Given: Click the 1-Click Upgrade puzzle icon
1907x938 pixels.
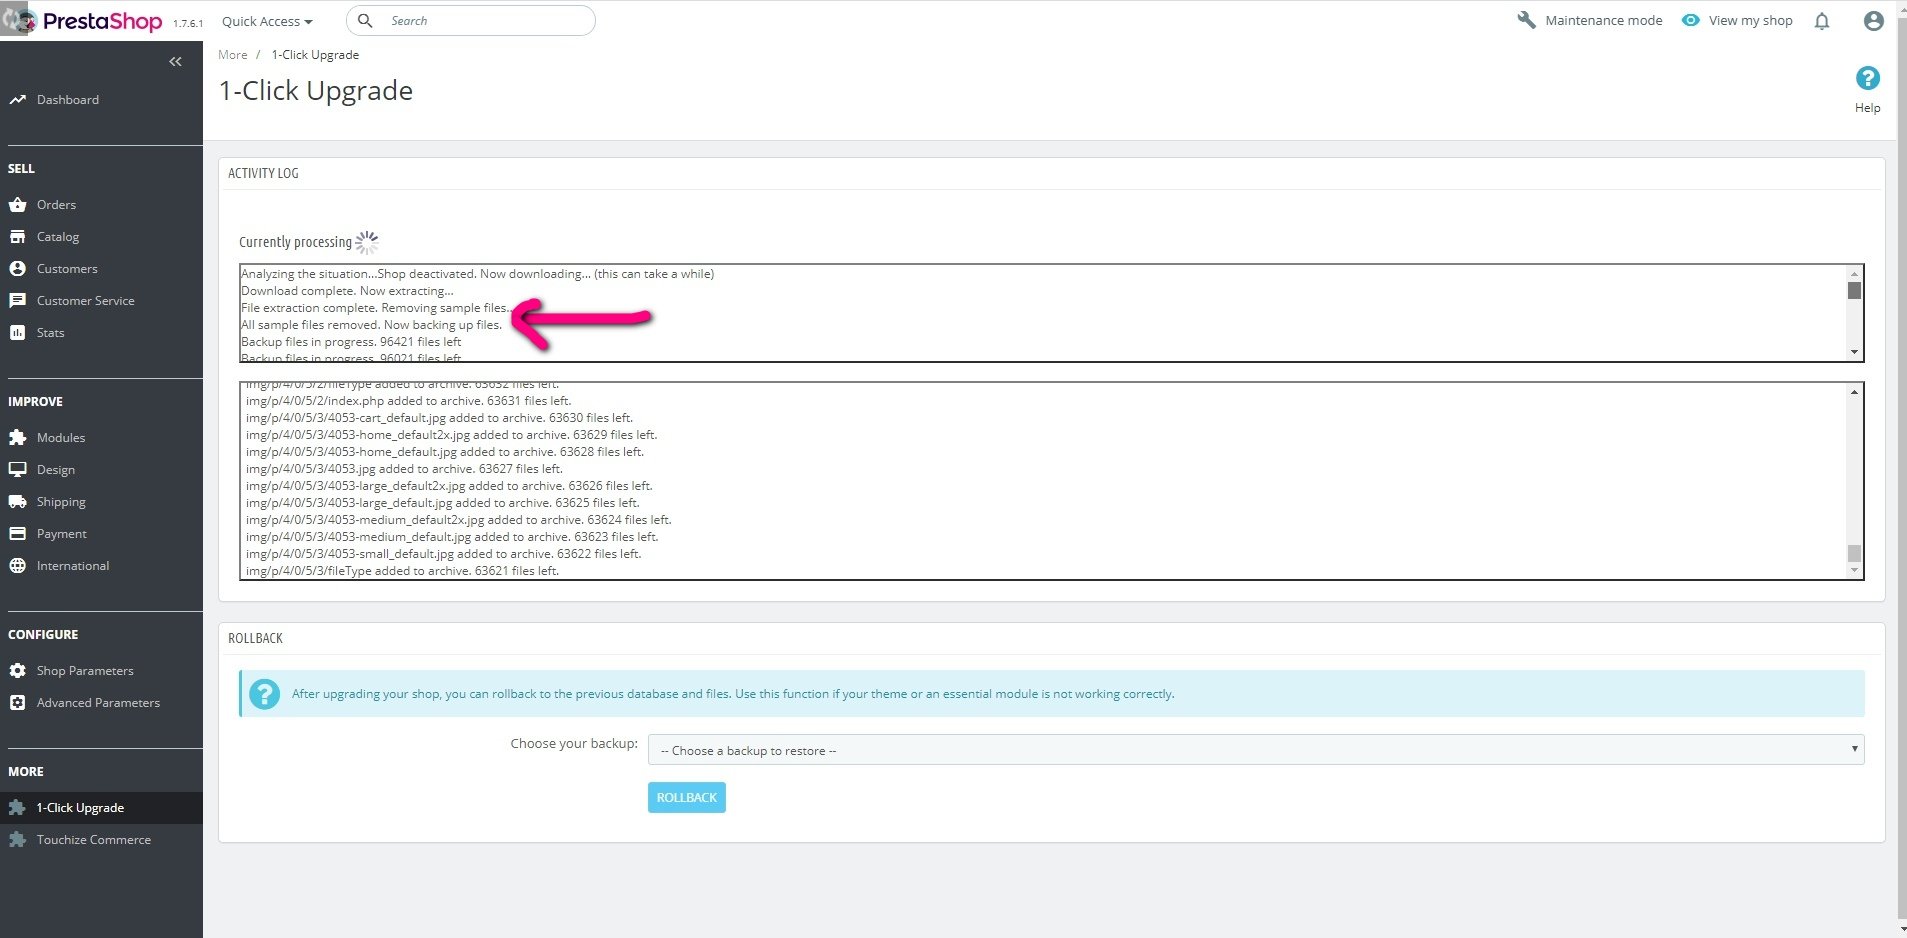Looking at the screenshot, I should pos(17,808).
